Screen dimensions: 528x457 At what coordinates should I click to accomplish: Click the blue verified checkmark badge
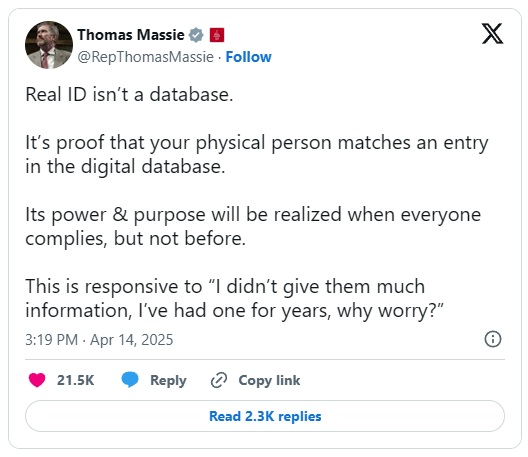pyautogui.click(x=196, y=35)
